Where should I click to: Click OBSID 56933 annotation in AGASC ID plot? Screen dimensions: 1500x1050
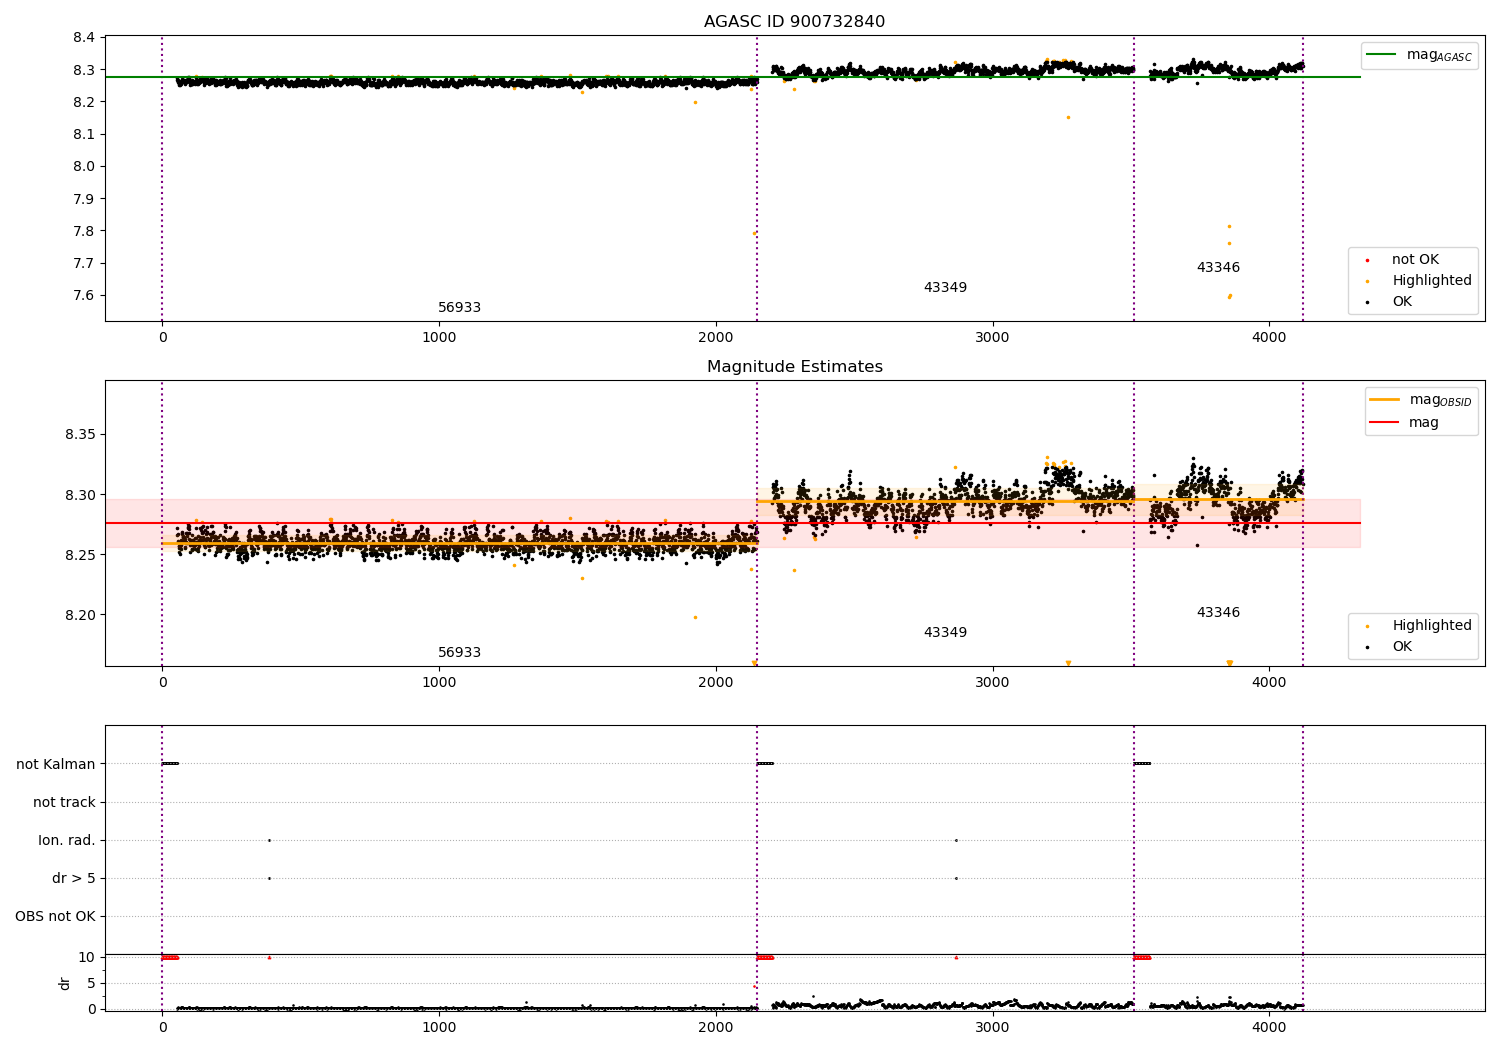click(459, 307)
